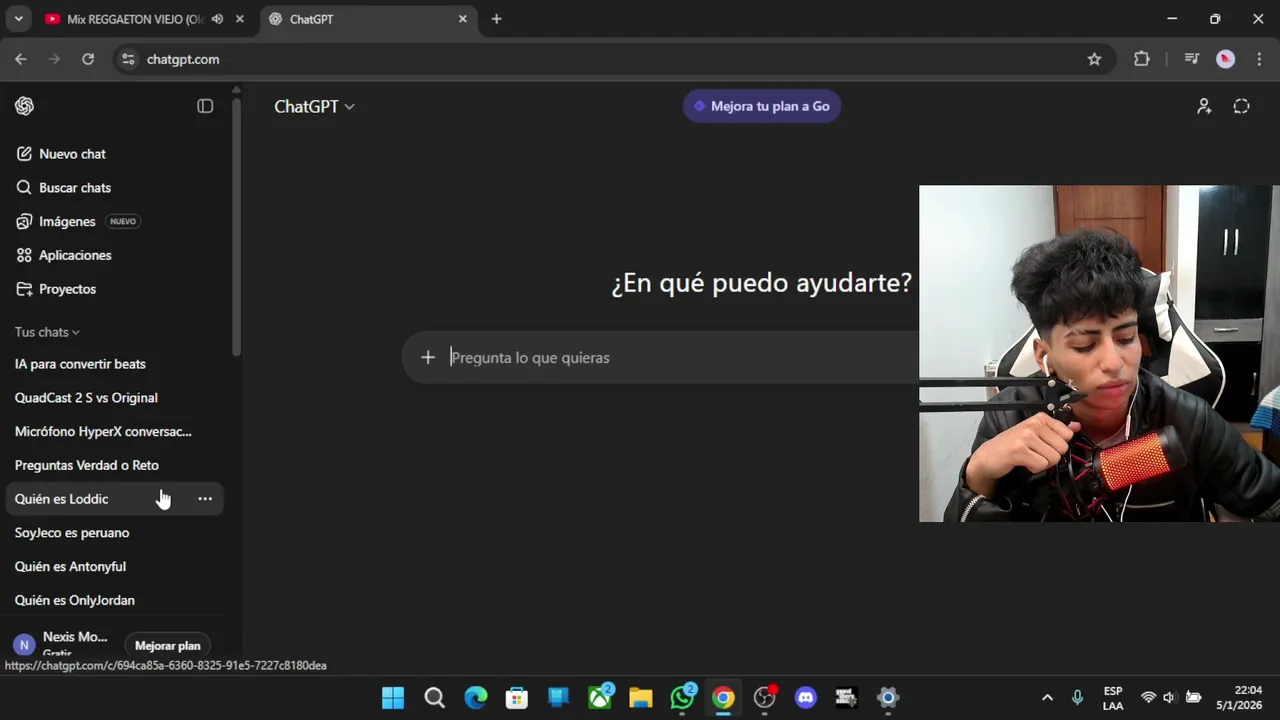Open the tab search dropdown arrow
Screen dimensions: 1280x720
coord(18,19)
